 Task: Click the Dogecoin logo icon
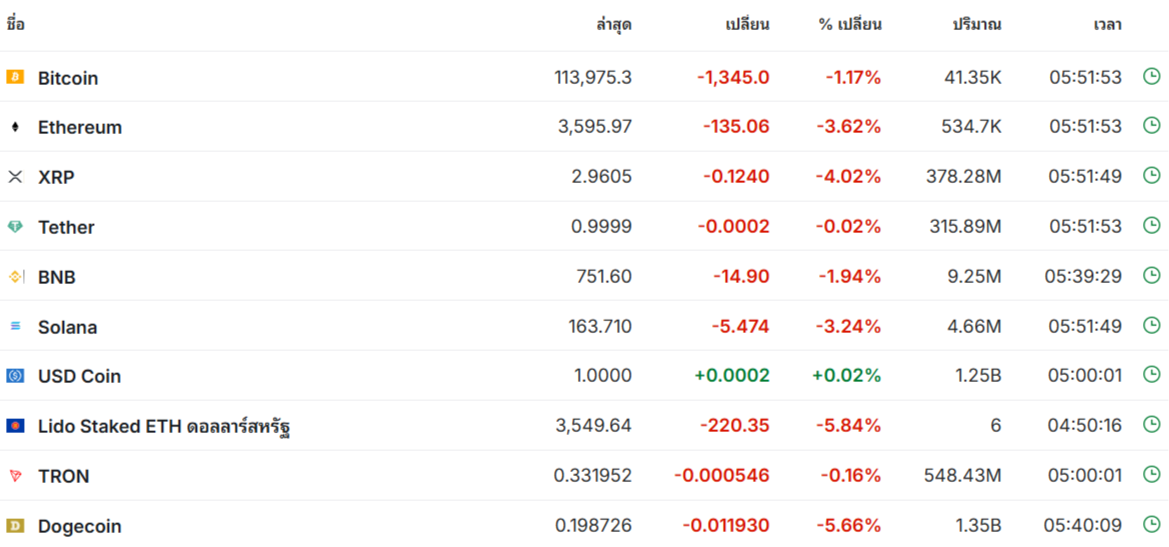(x=15, y=526)
